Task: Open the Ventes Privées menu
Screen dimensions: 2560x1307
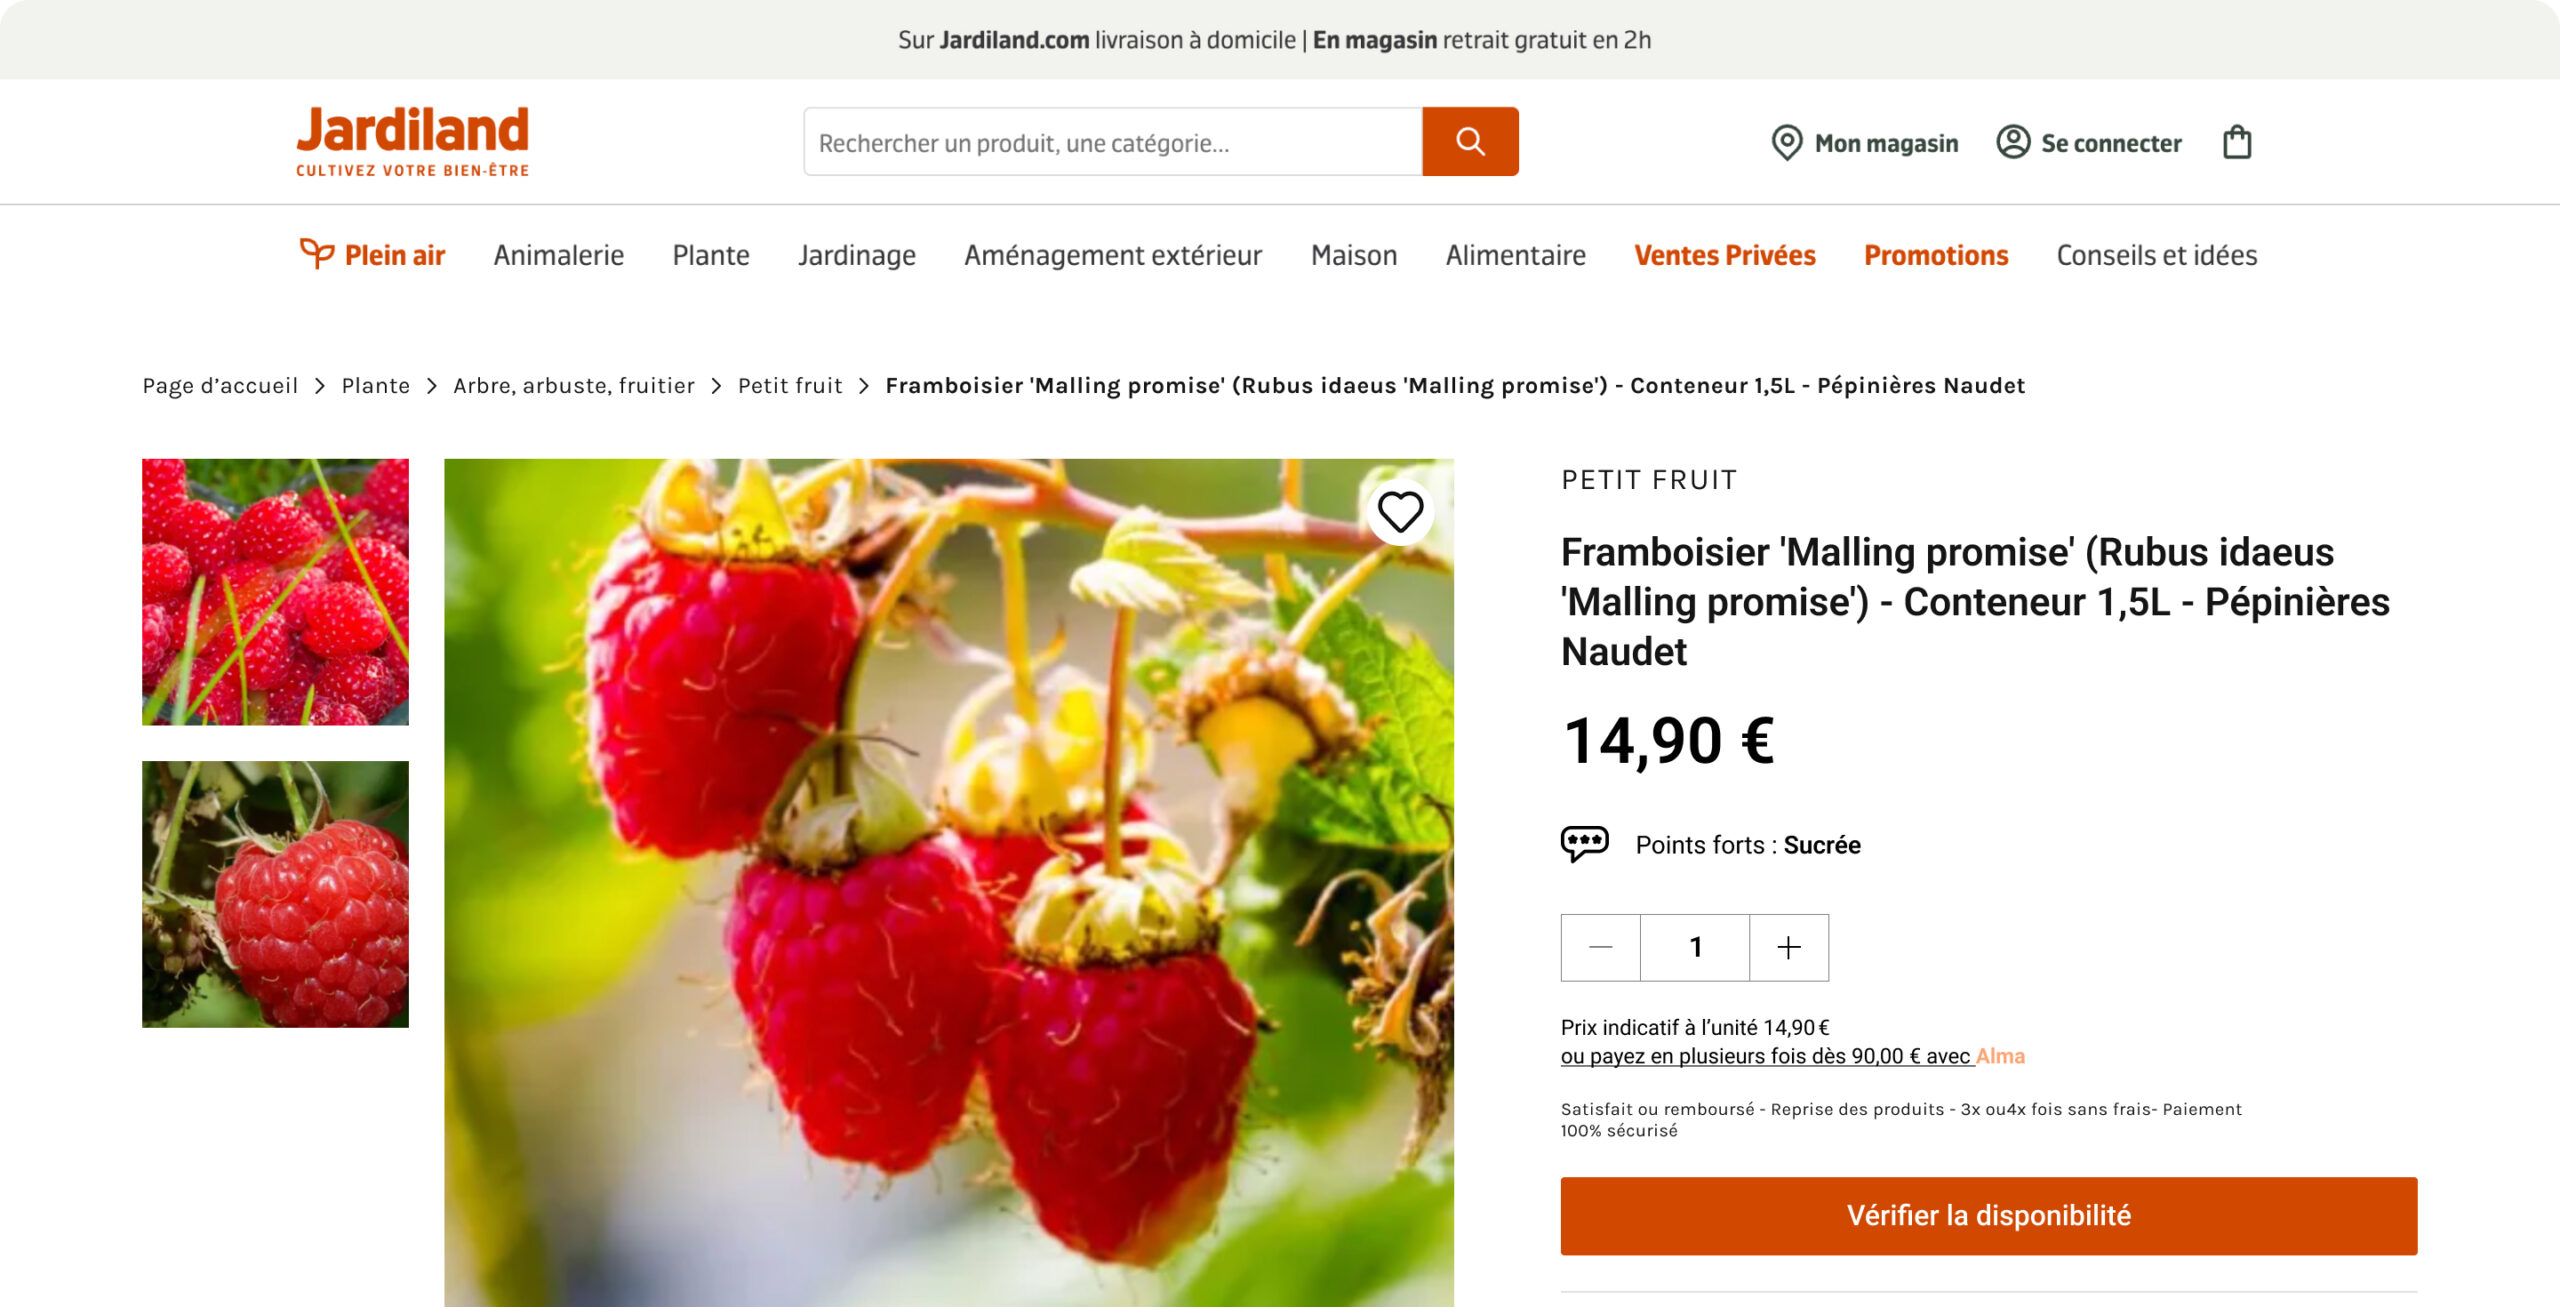Action: click(1725, 255)
